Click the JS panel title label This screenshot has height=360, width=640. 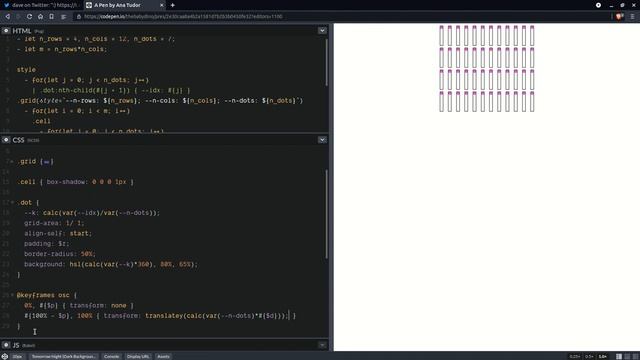coord(16,345)
